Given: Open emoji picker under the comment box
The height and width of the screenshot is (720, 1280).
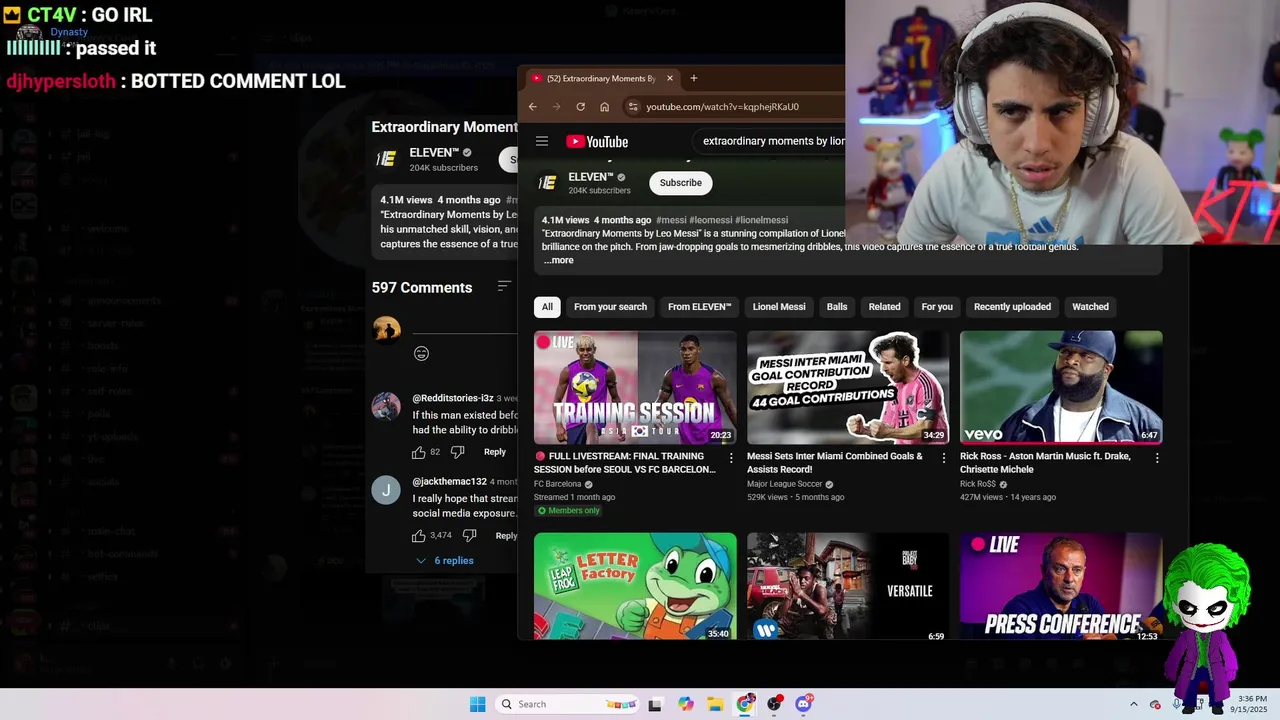Looking at the screenshot, I should pyautogui.click(x=421, y=353).
